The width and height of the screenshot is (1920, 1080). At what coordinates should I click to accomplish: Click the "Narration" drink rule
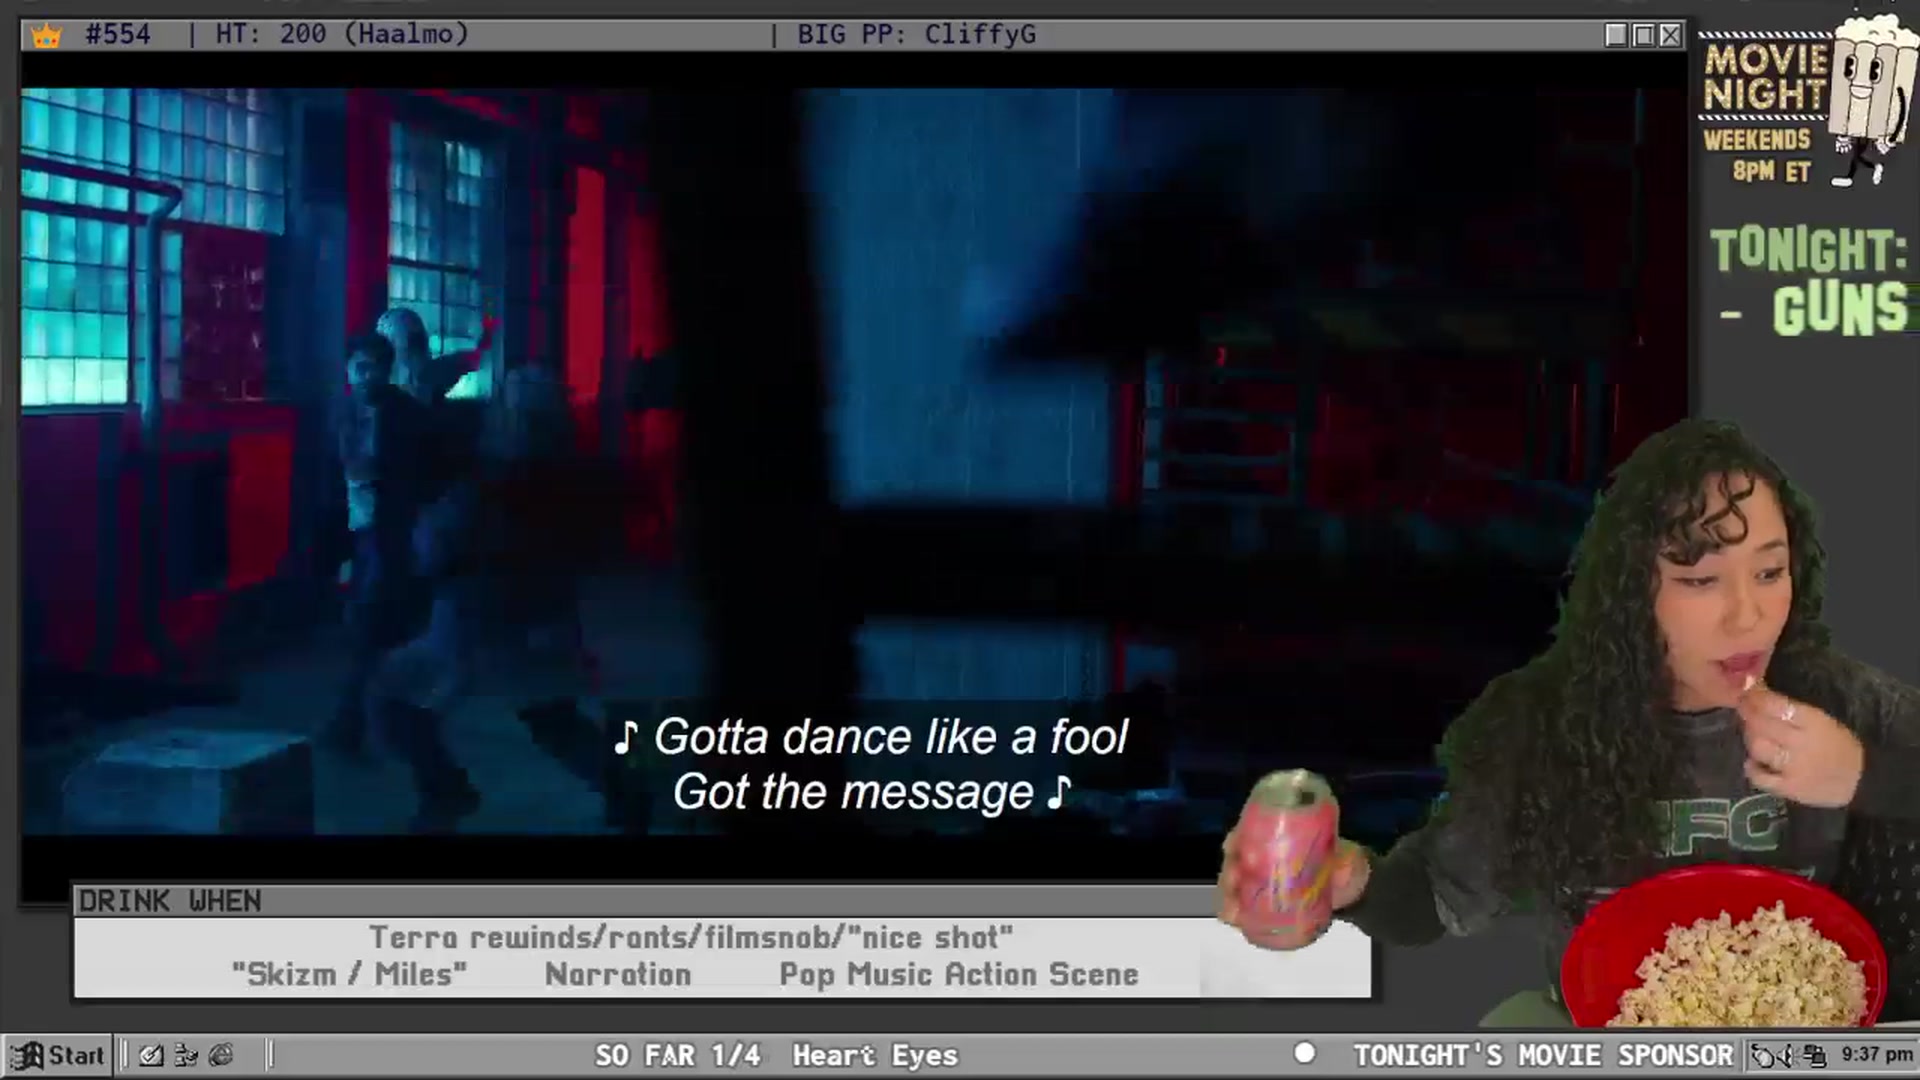tap(618, 974)
